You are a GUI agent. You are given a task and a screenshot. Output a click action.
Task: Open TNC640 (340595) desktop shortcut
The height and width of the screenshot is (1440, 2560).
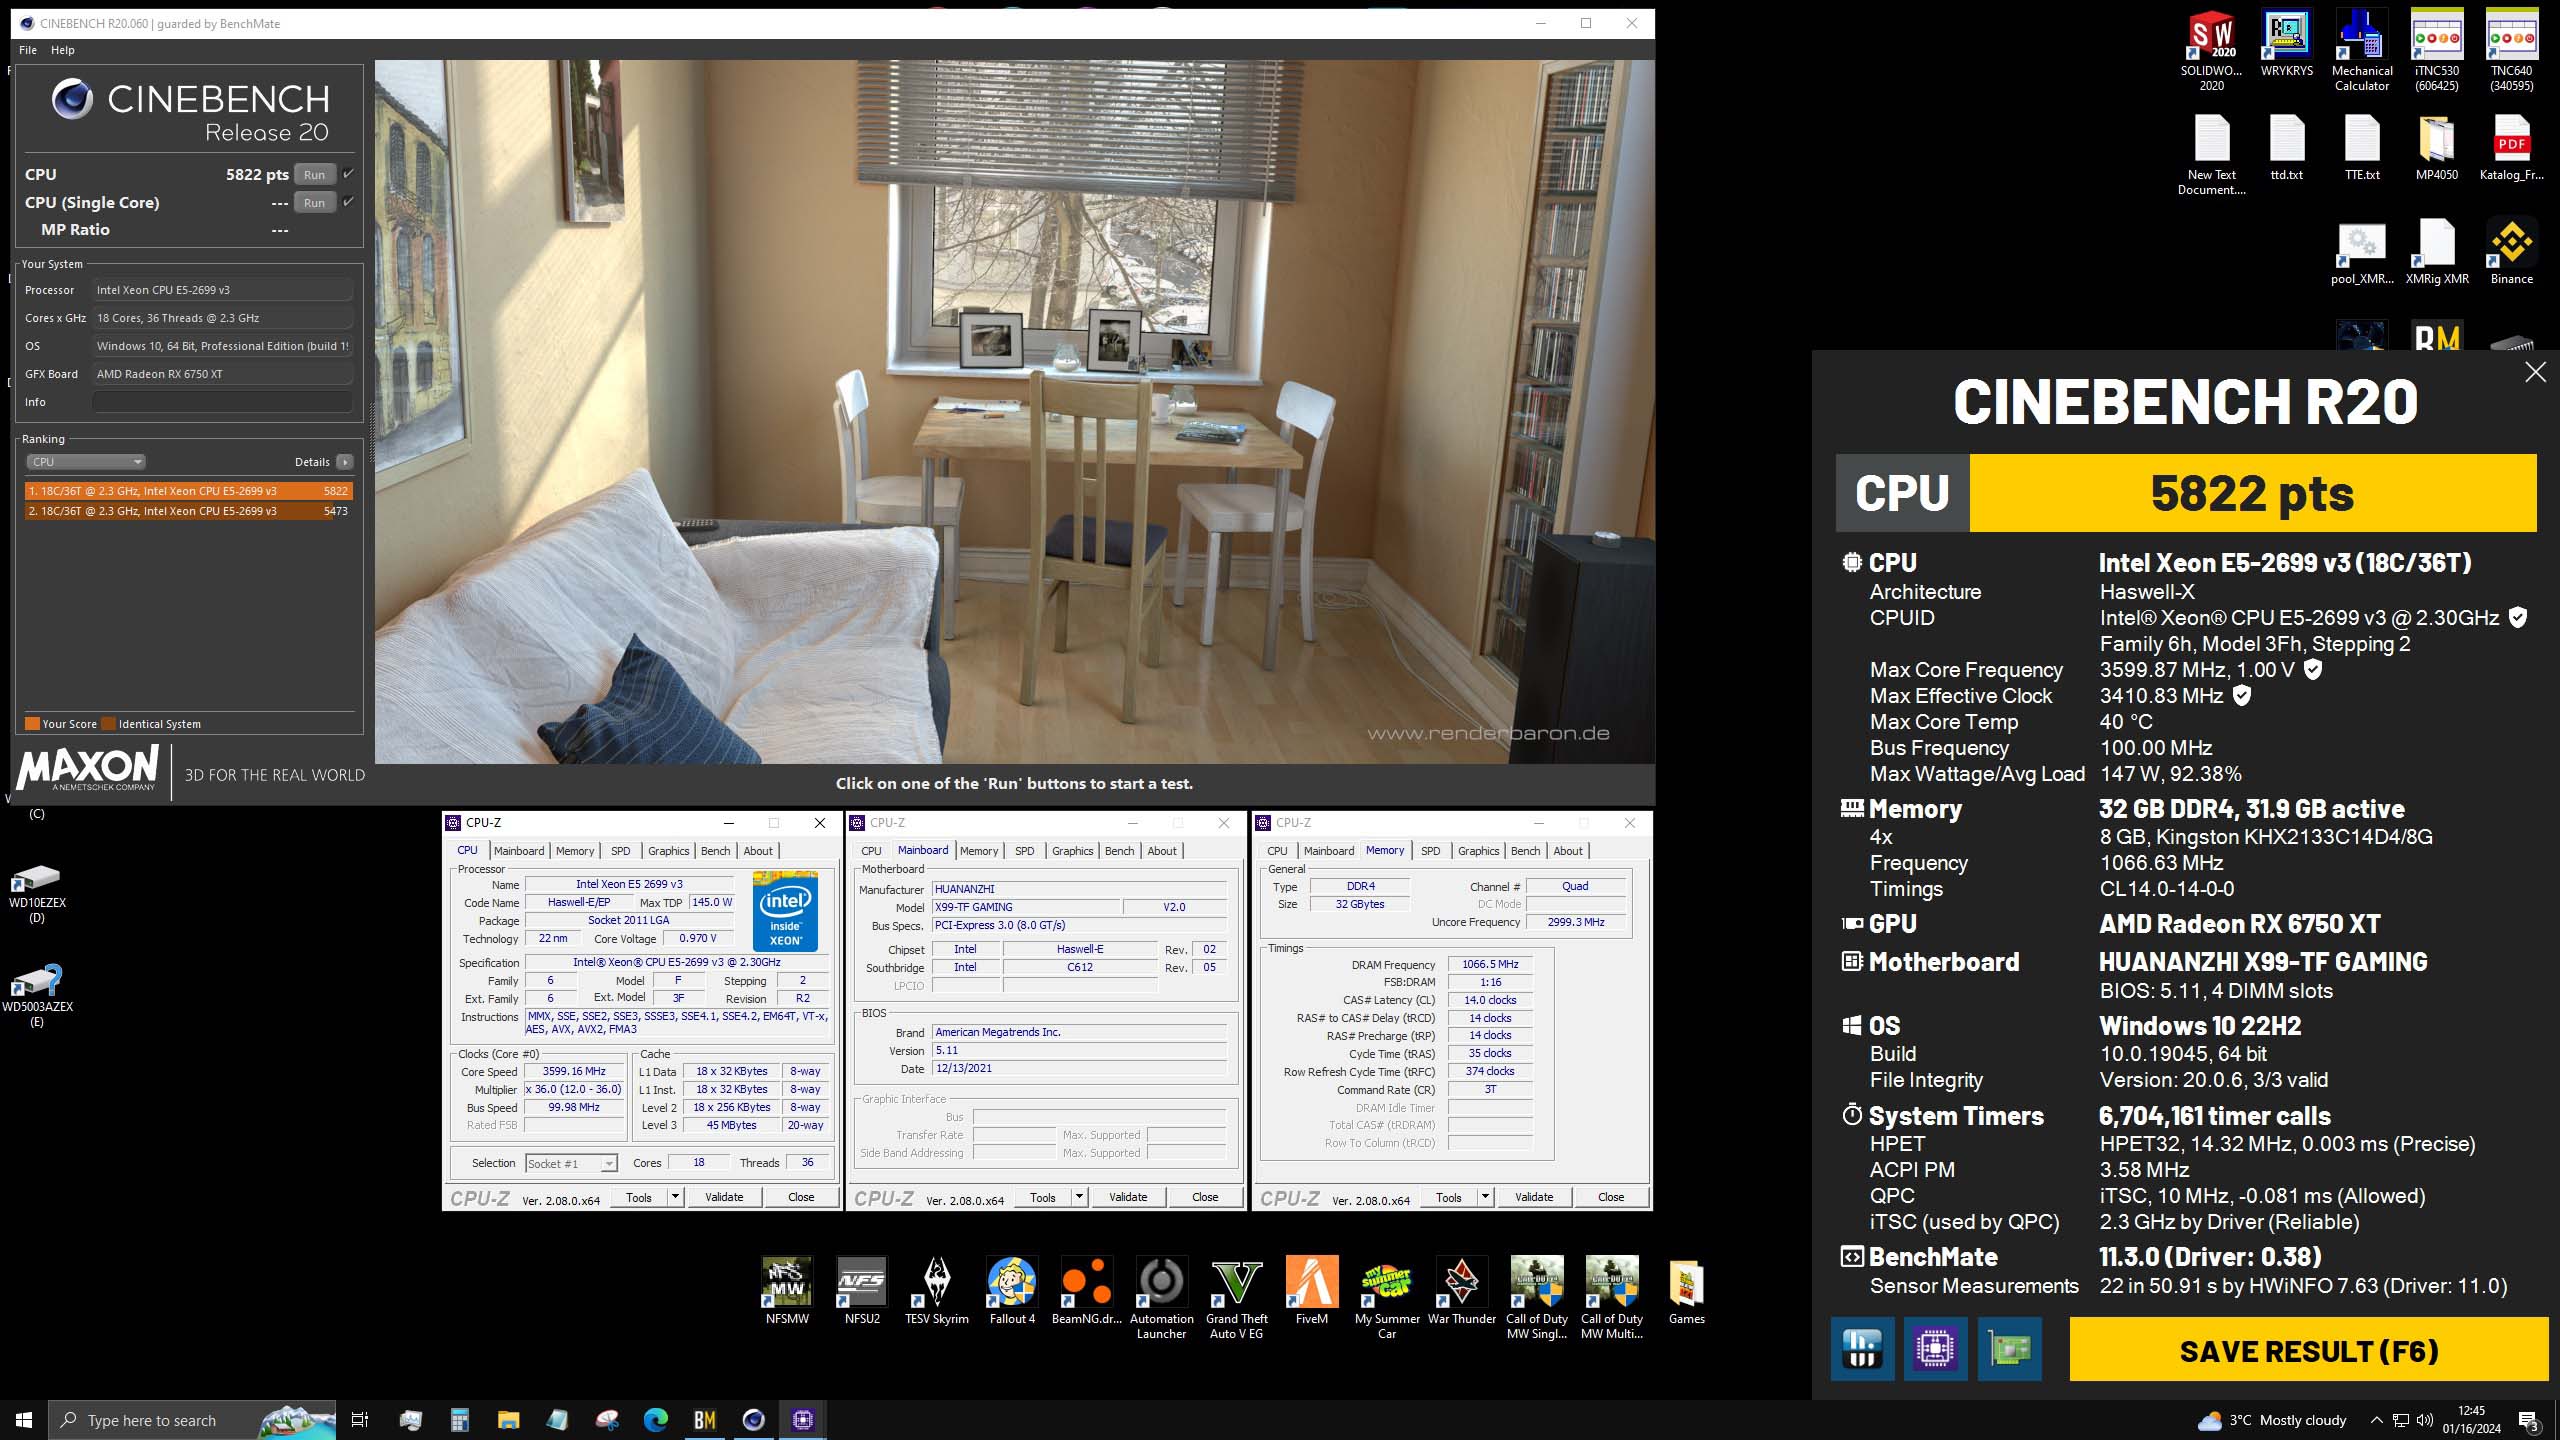tap(2511, 50)
